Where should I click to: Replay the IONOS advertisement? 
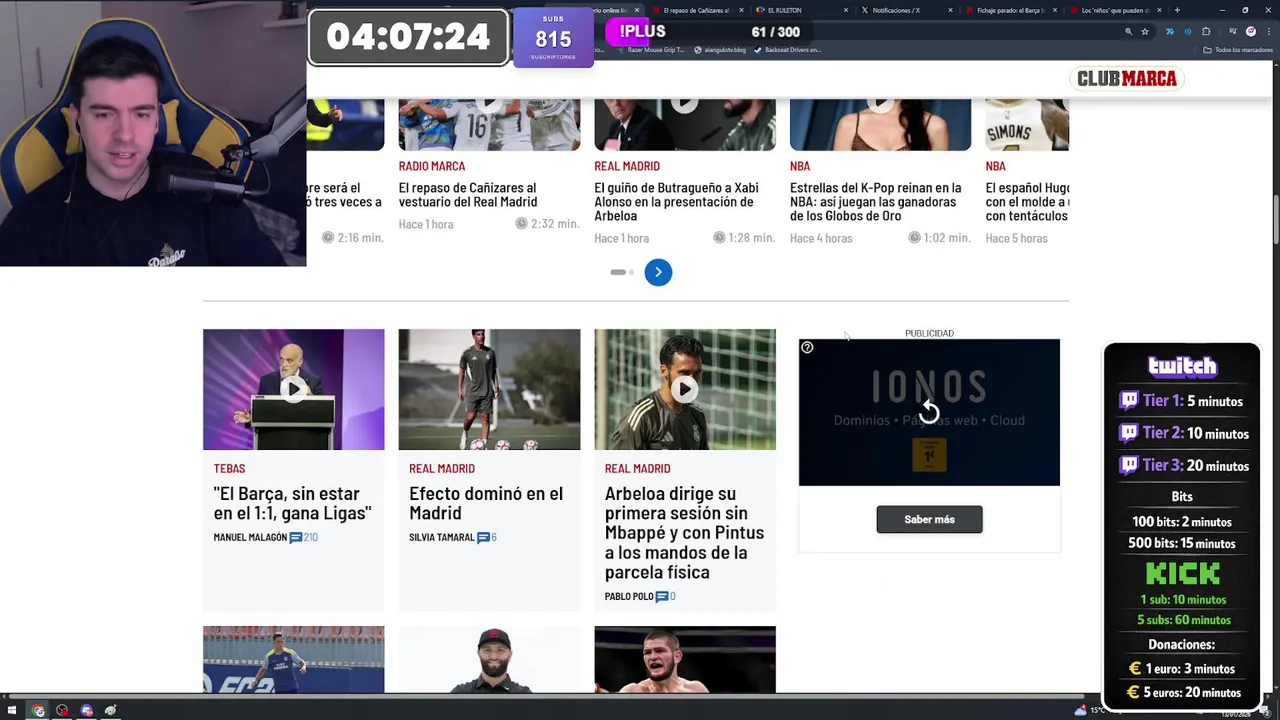point(929,412)
